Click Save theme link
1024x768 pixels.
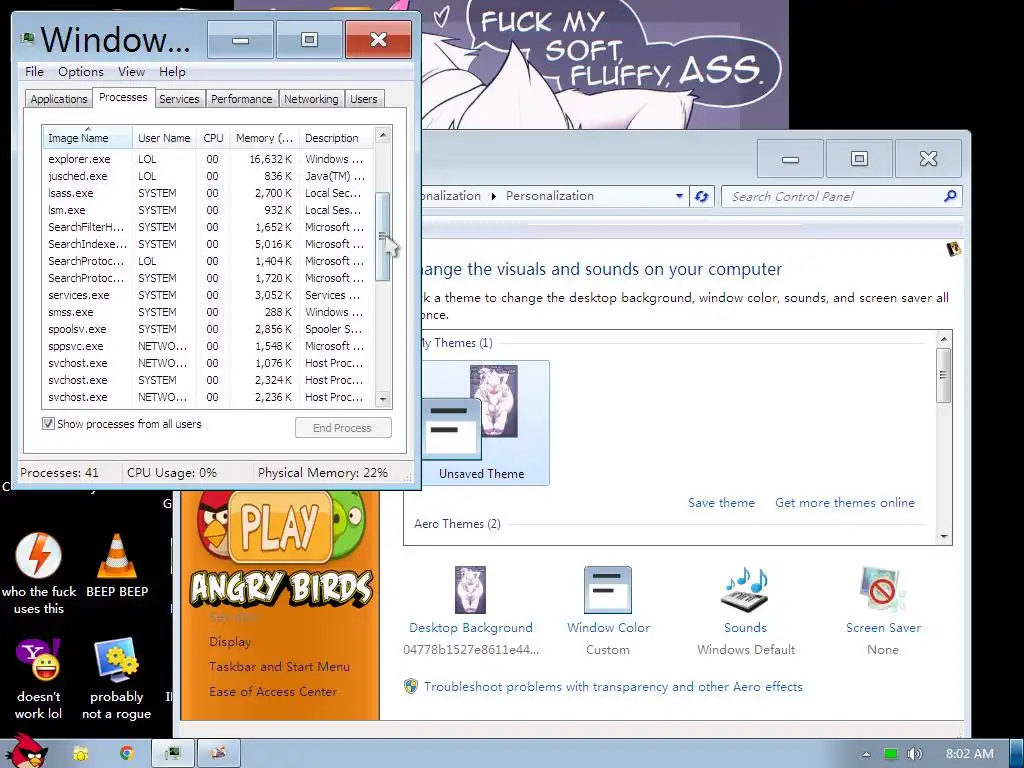(x=721, y=502)
